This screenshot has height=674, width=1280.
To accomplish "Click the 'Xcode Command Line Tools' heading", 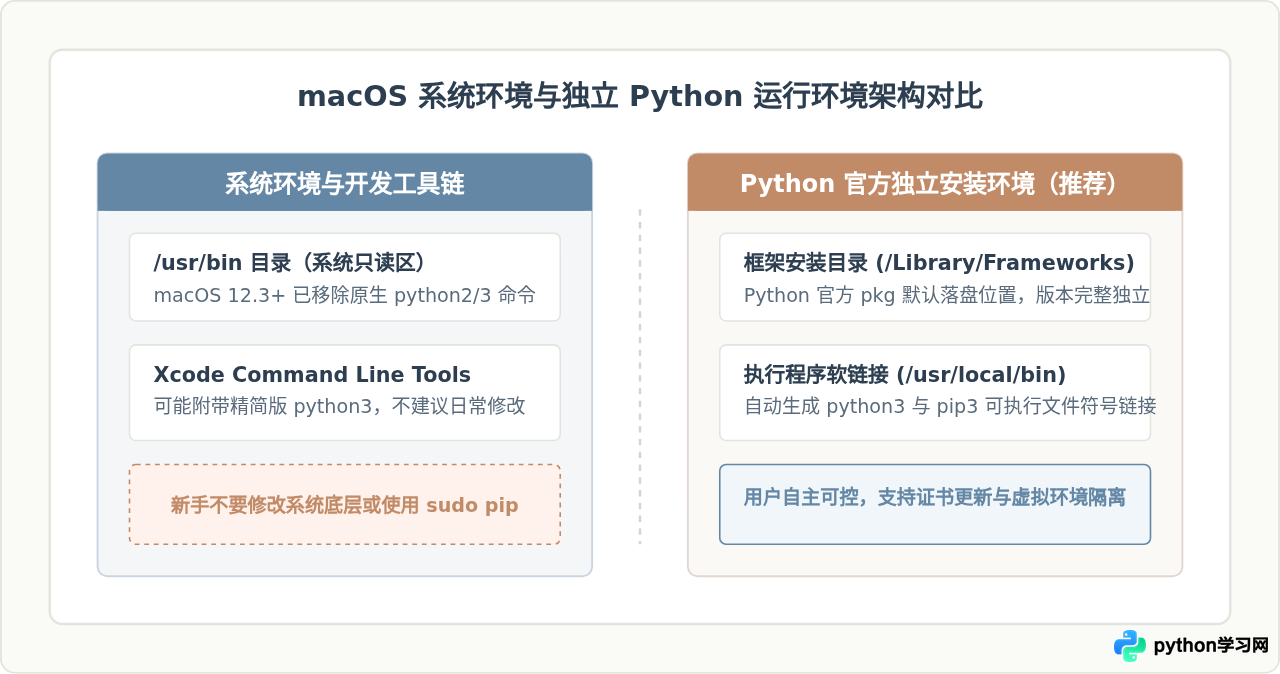I will [x=312, y=375].
